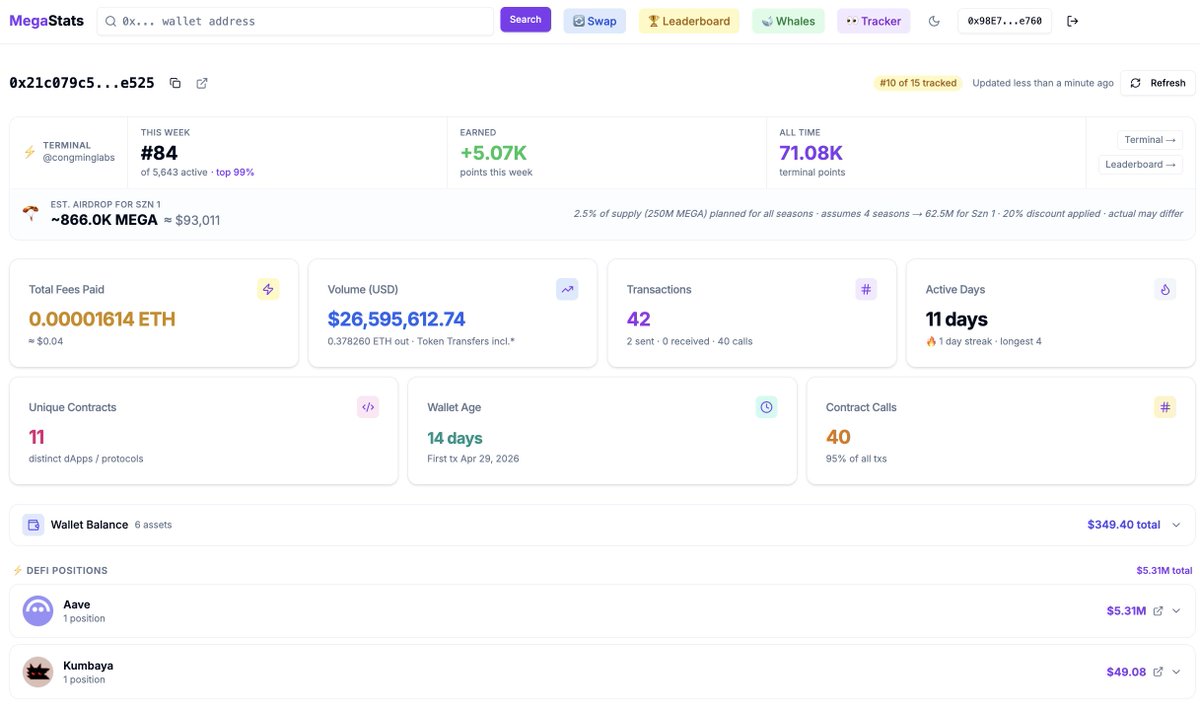Click the Active Days flame icon
The width and height of the screenshot is (1200, 710).
[x=1165, y=289]
